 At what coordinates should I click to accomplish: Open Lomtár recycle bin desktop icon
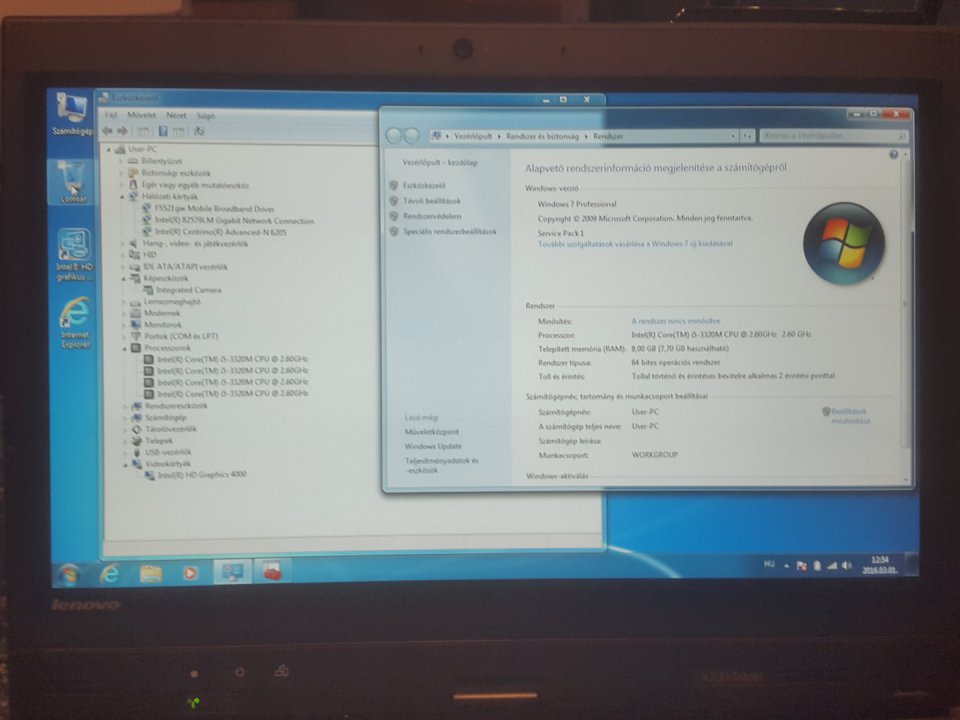coord(73,181)
